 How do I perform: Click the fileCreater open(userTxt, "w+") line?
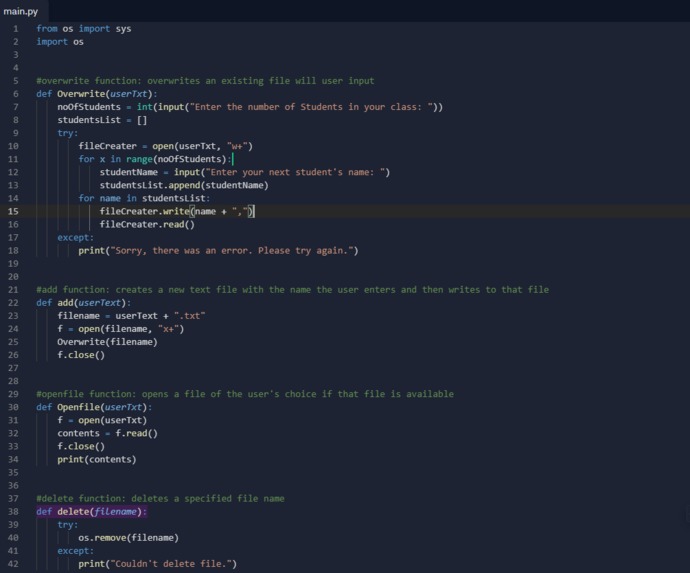165,146
